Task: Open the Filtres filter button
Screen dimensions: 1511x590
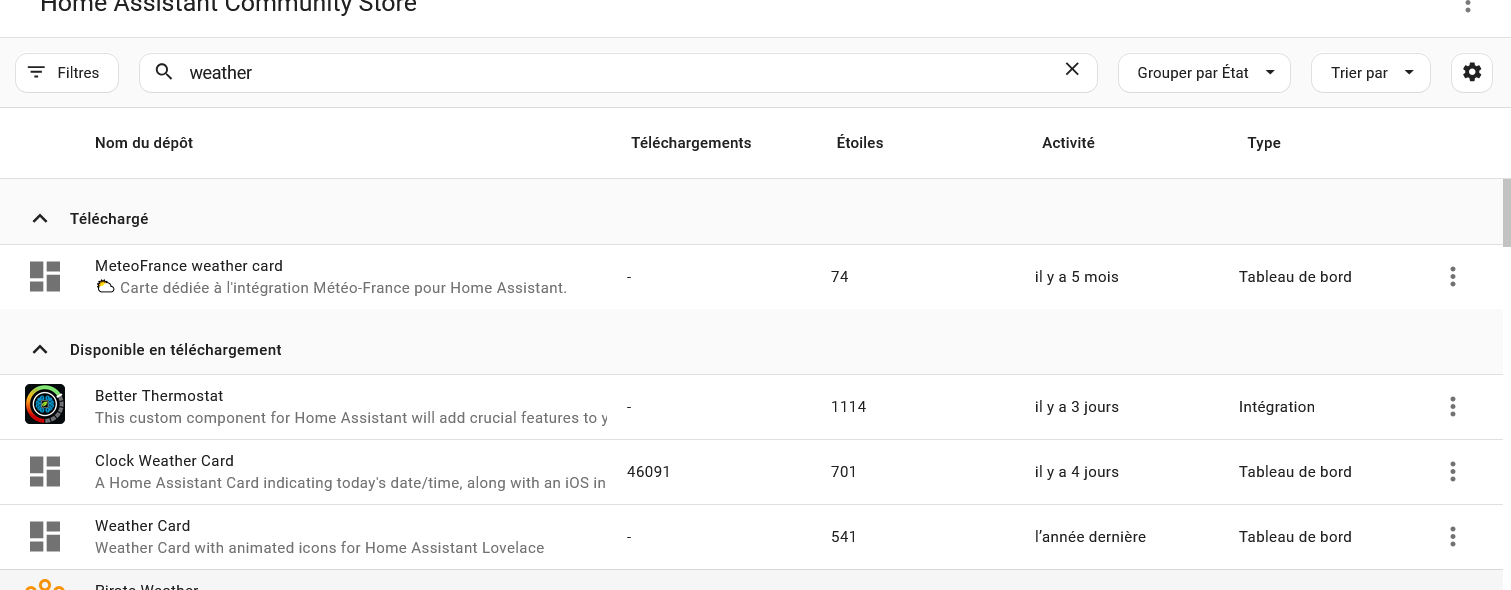Action: pos(66,73)
